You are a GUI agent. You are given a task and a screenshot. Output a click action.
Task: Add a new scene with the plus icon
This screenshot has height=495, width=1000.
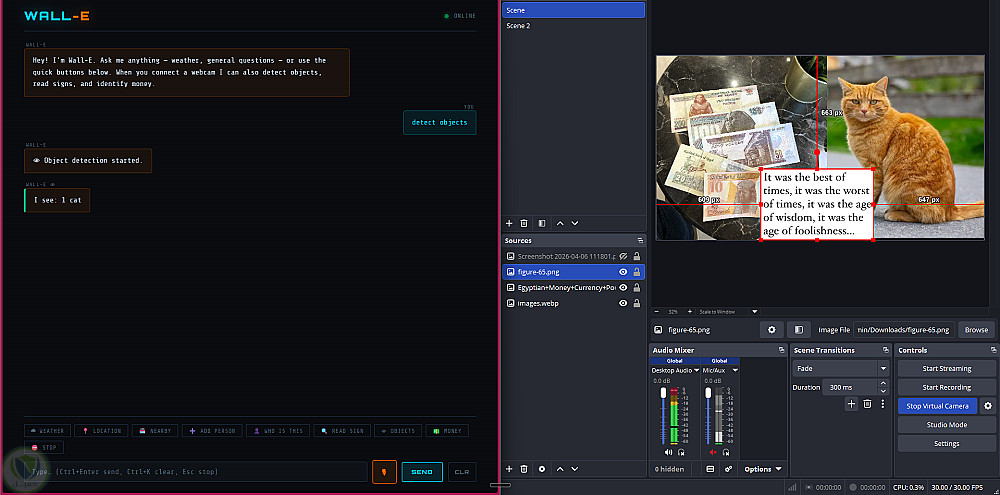point(509,223)
